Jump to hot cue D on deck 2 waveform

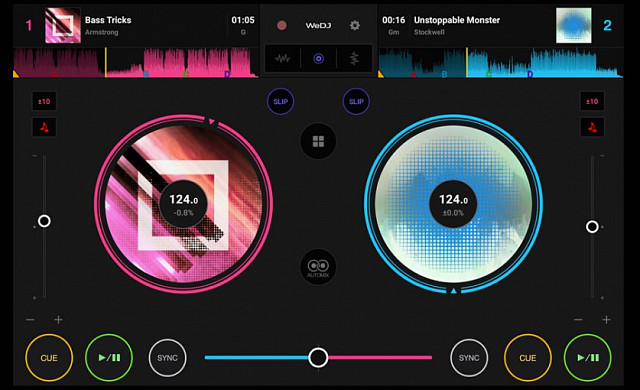(x=530, y=74)
